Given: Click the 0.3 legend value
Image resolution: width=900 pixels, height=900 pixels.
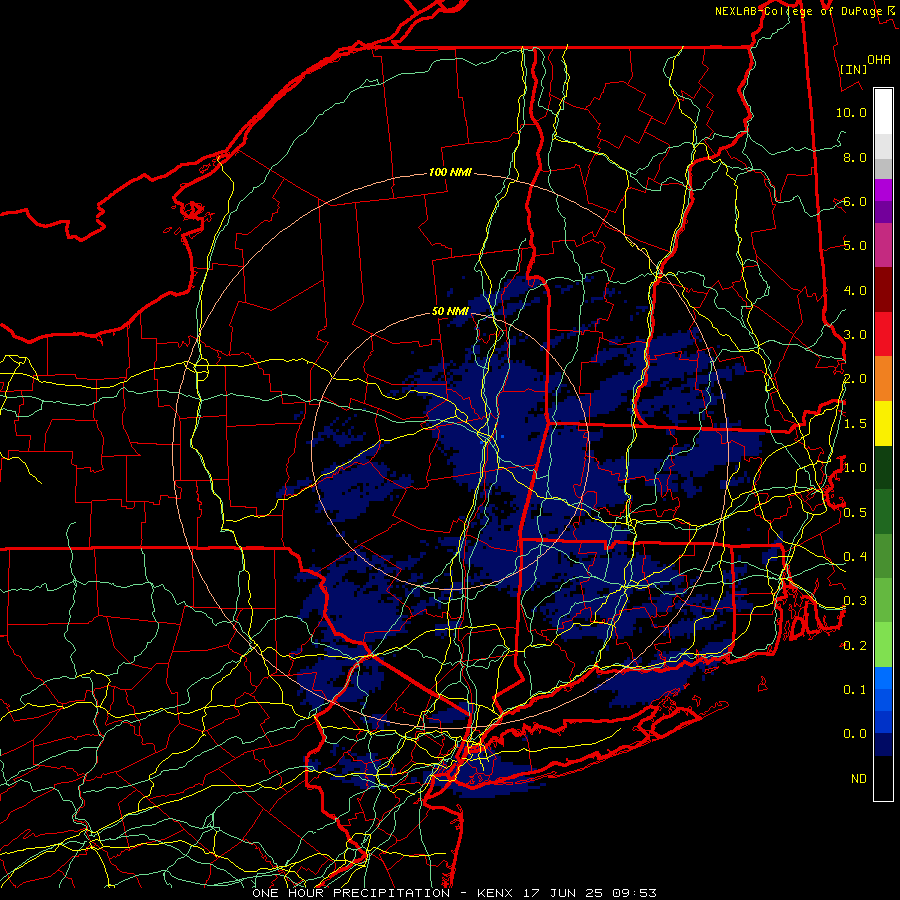Looking at the screenshot, I should click(x=855, y=601).
